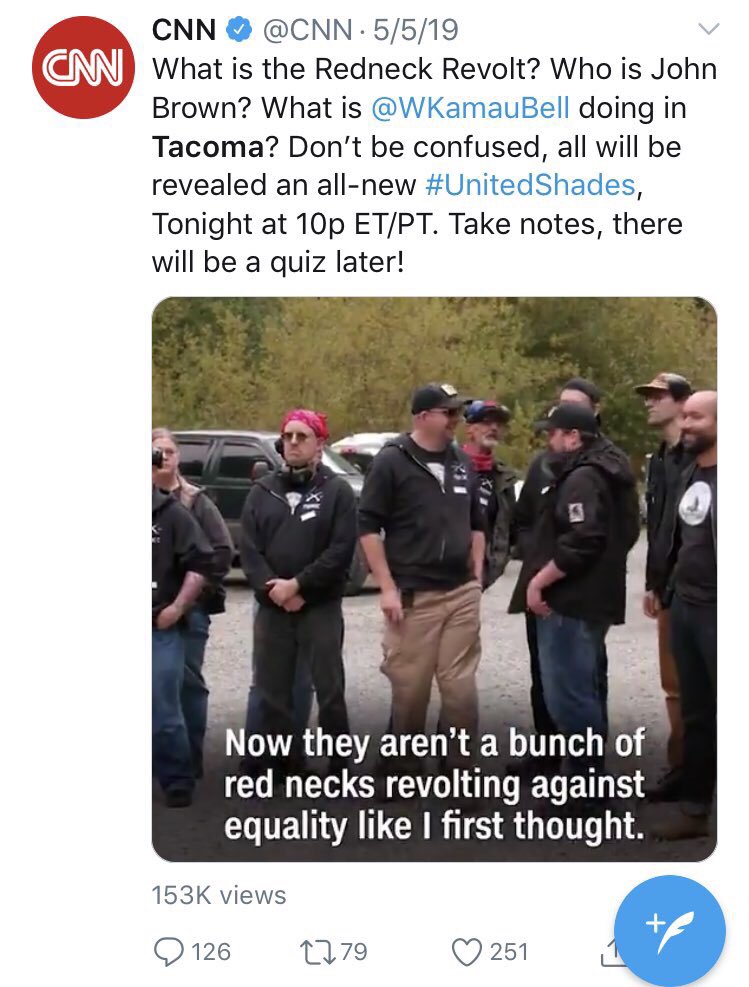The image size is (749, 987).
Task: Tap the blue verified badge
Action: pyautogui.click(x=240, y=30)
